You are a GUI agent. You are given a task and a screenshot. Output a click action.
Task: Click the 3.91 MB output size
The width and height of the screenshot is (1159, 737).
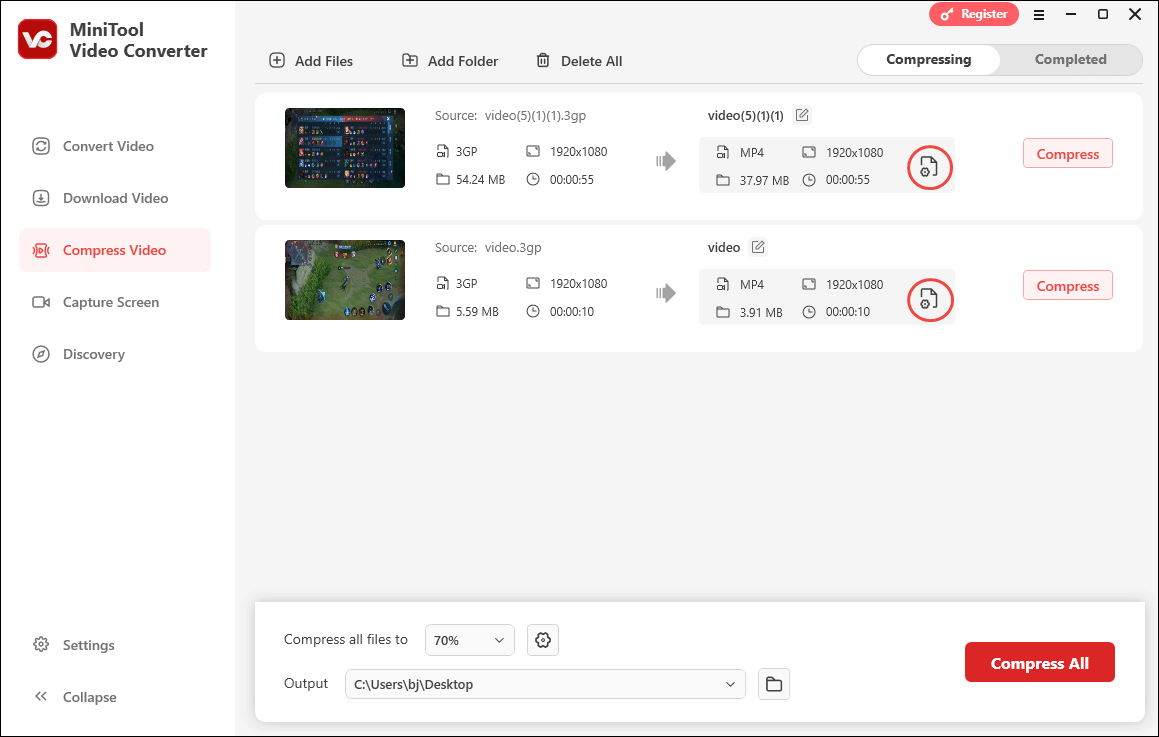pyautogui.click(x=761, y=313)
